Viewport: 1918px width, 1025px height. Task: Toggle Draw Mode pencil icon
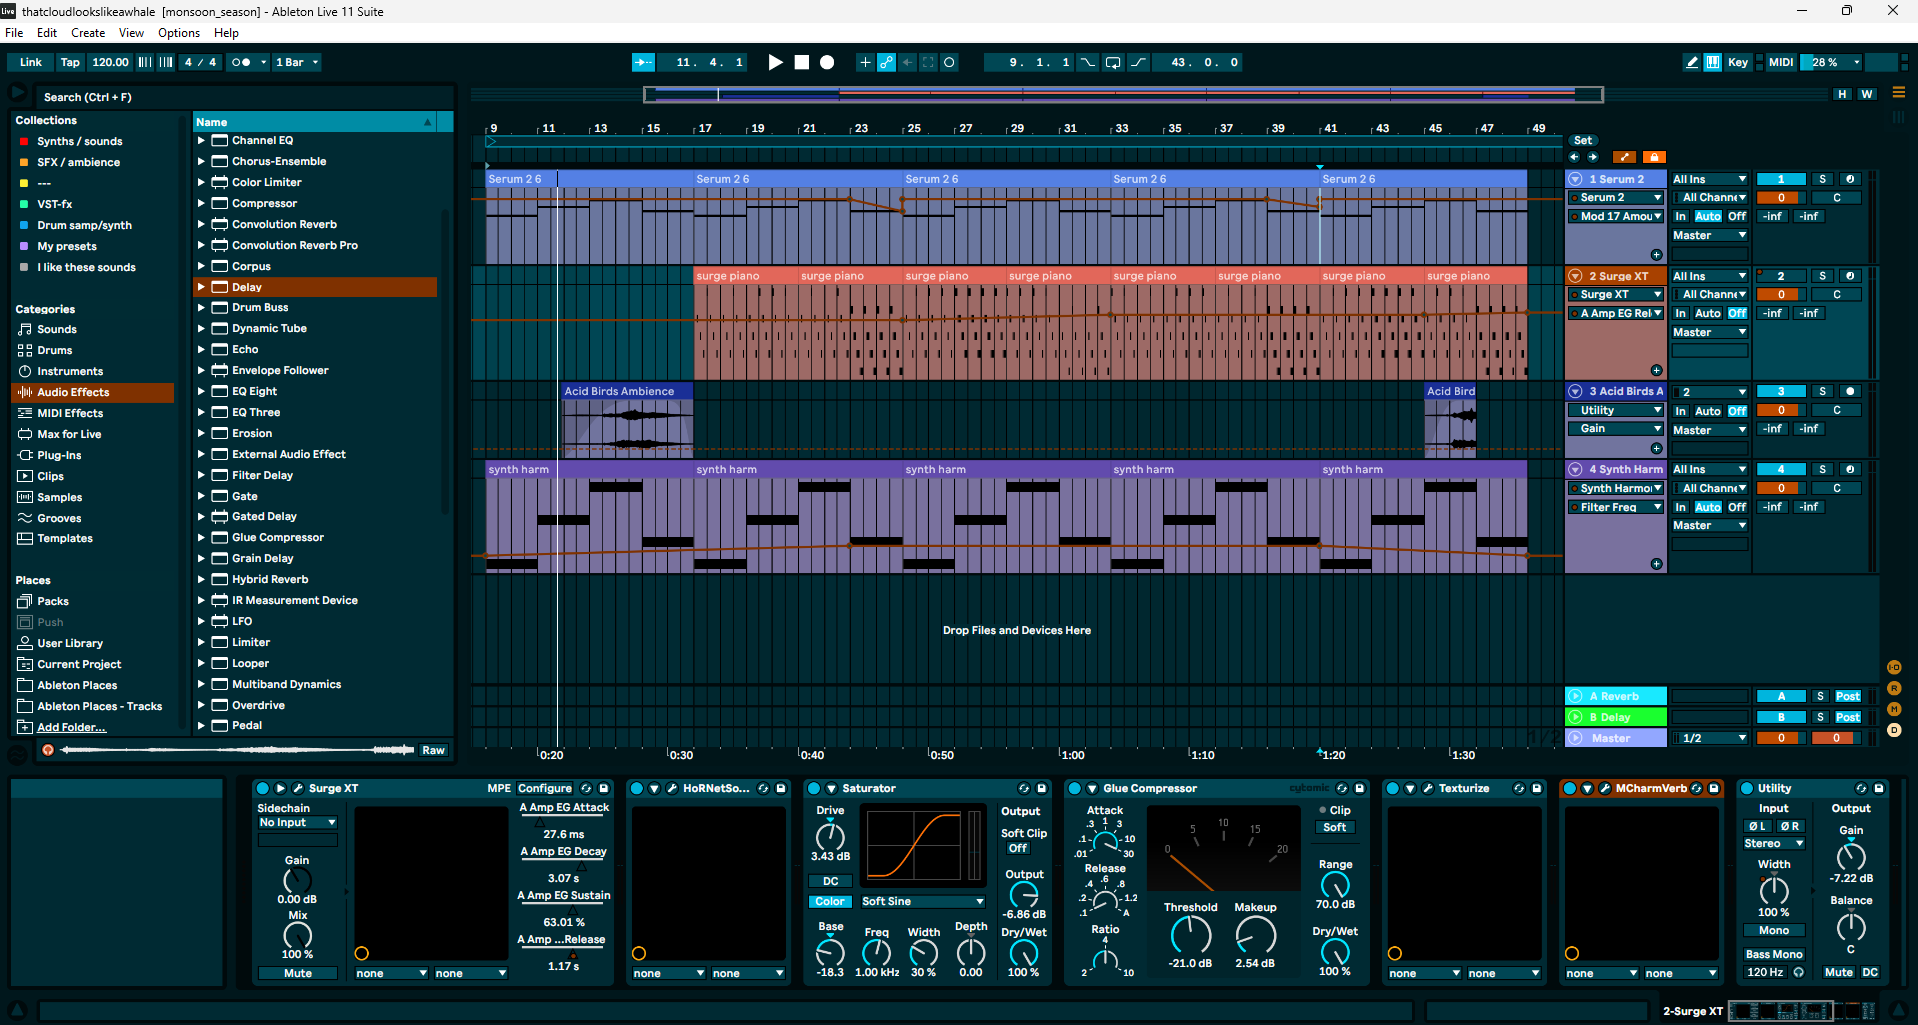coord(1691,62)
